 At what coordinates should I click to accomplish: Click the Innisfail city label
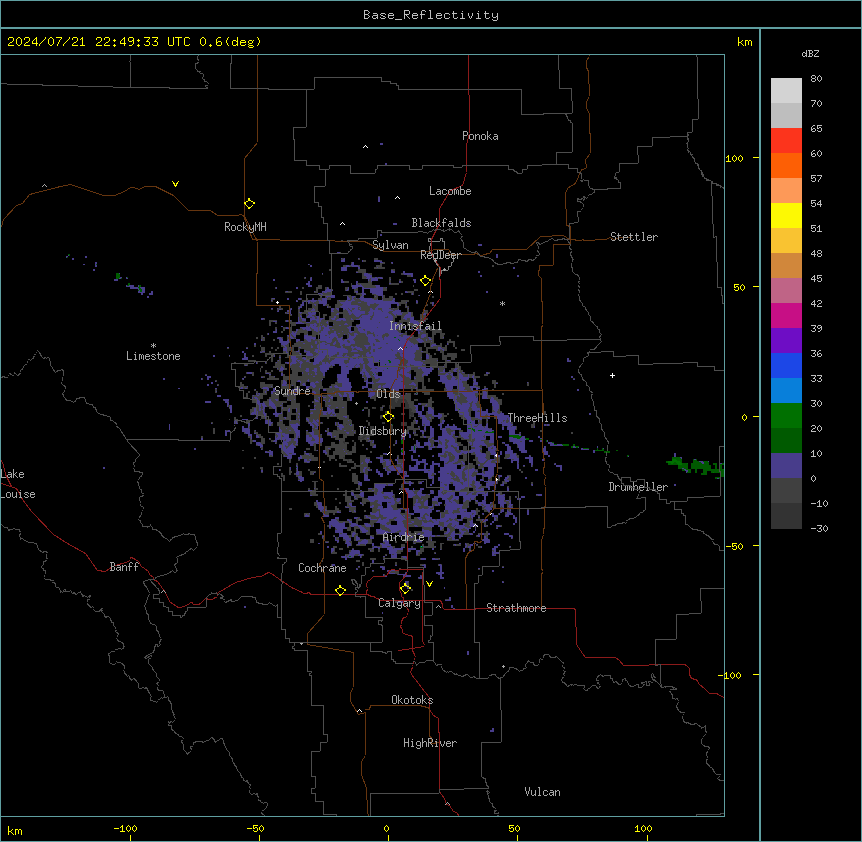[x=415, y=326]
